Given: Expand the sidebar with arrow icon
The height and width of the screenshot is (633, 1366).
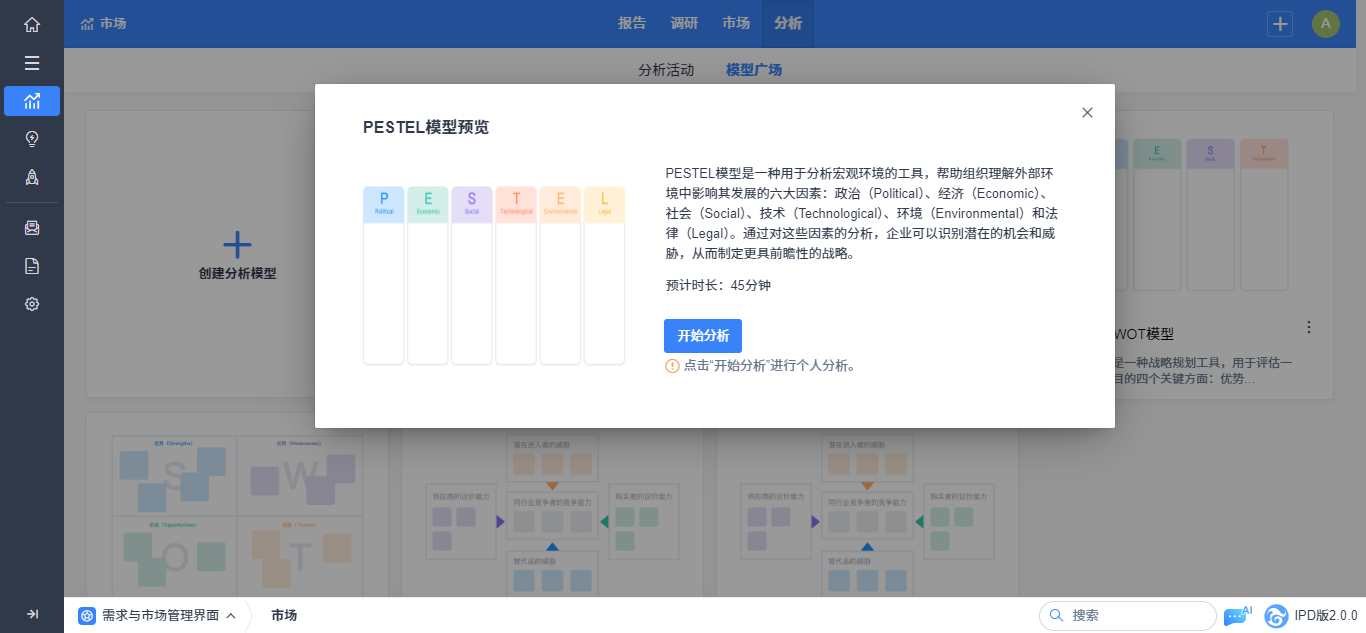Looking at the screenshot, I should coord(32,614).
